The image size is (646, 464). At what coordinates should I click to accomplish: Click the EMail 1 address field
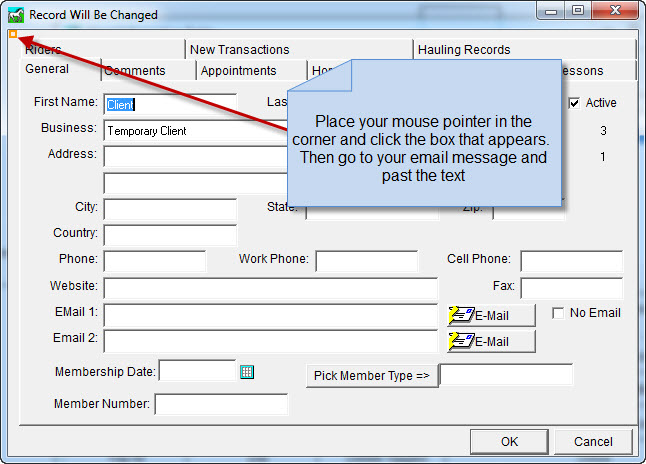click(x=271, y=316)
